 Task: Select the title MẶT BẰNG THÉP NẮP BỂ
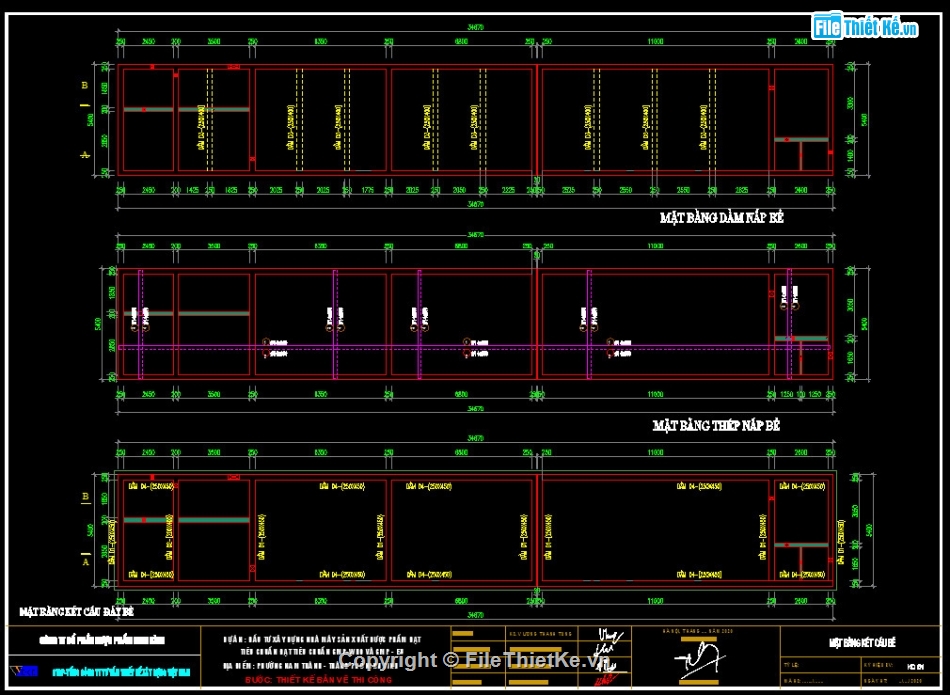pos(716,426)
